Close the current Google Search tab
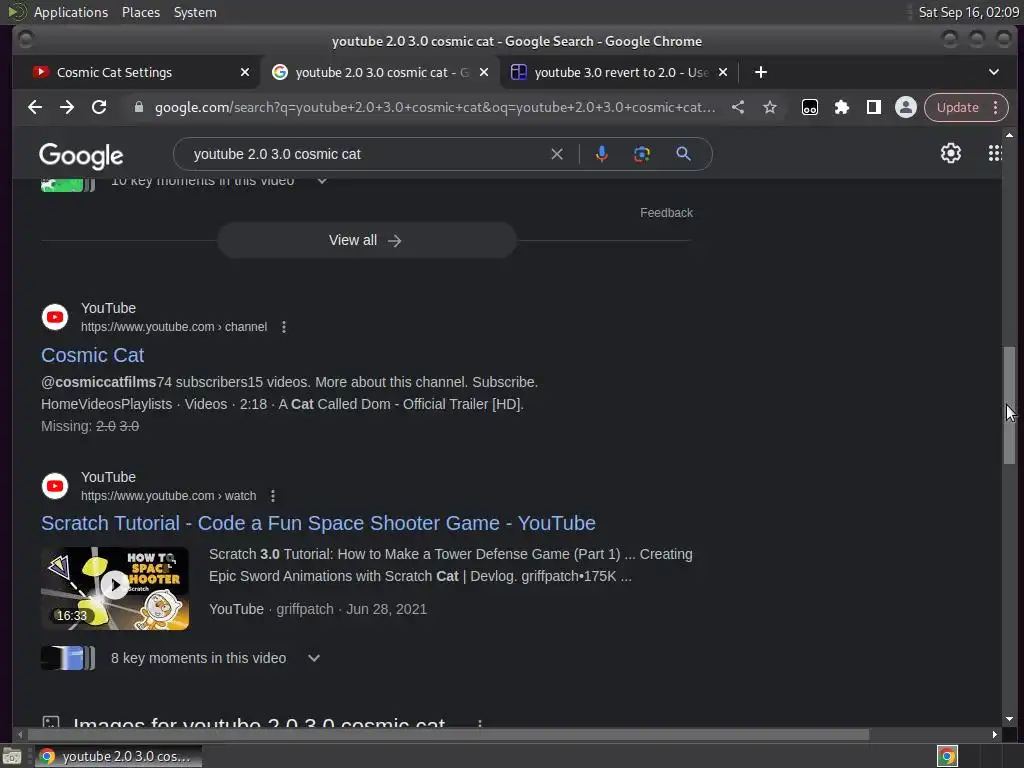This screenshot has width=1024, height=768. point(484,72)
